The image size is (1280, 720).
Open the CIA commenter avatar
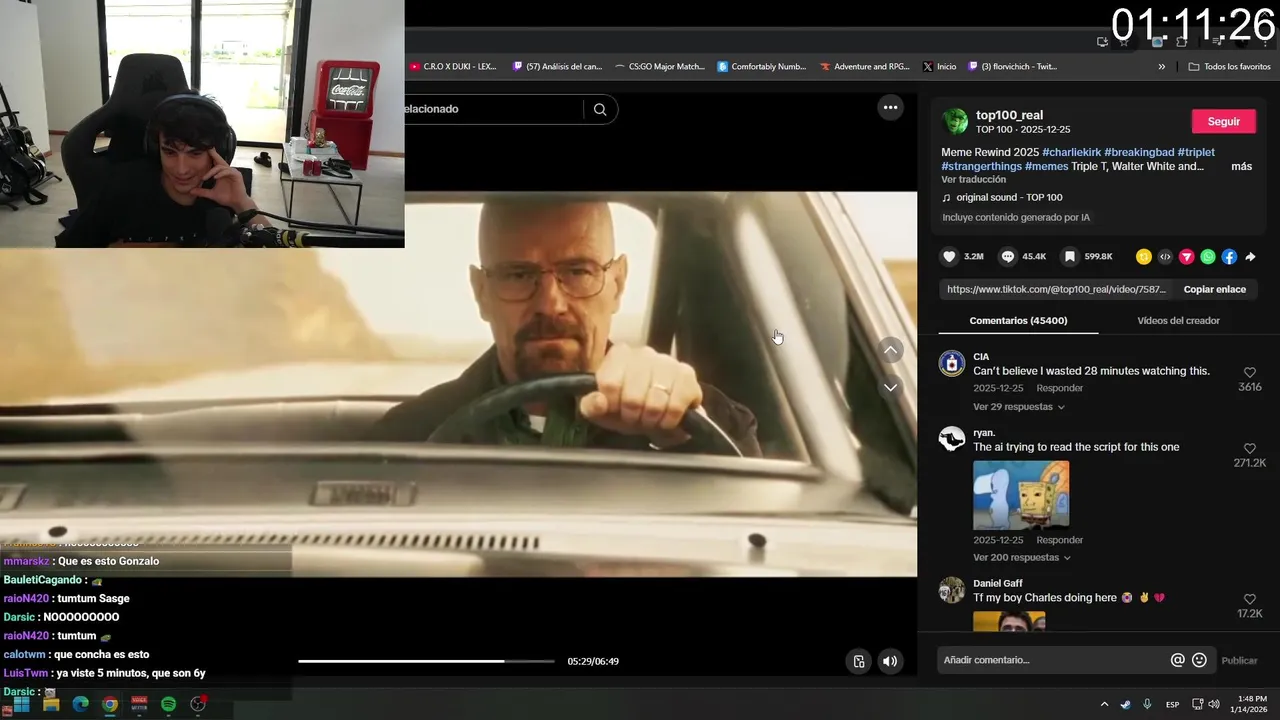[x=952, y=363]
